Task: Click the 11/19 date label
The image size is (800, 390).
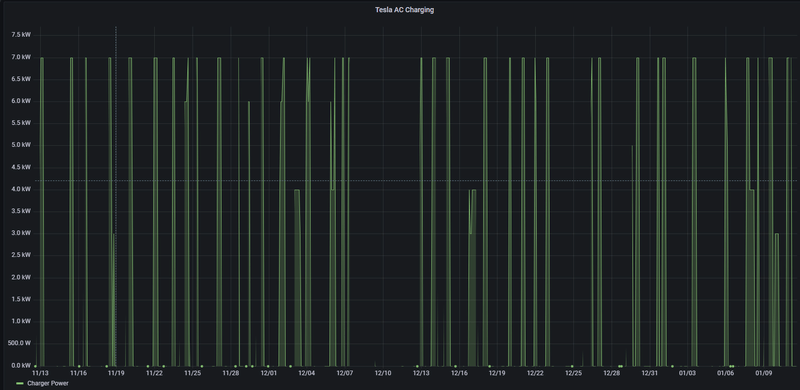Action: [x=116, y=373]
